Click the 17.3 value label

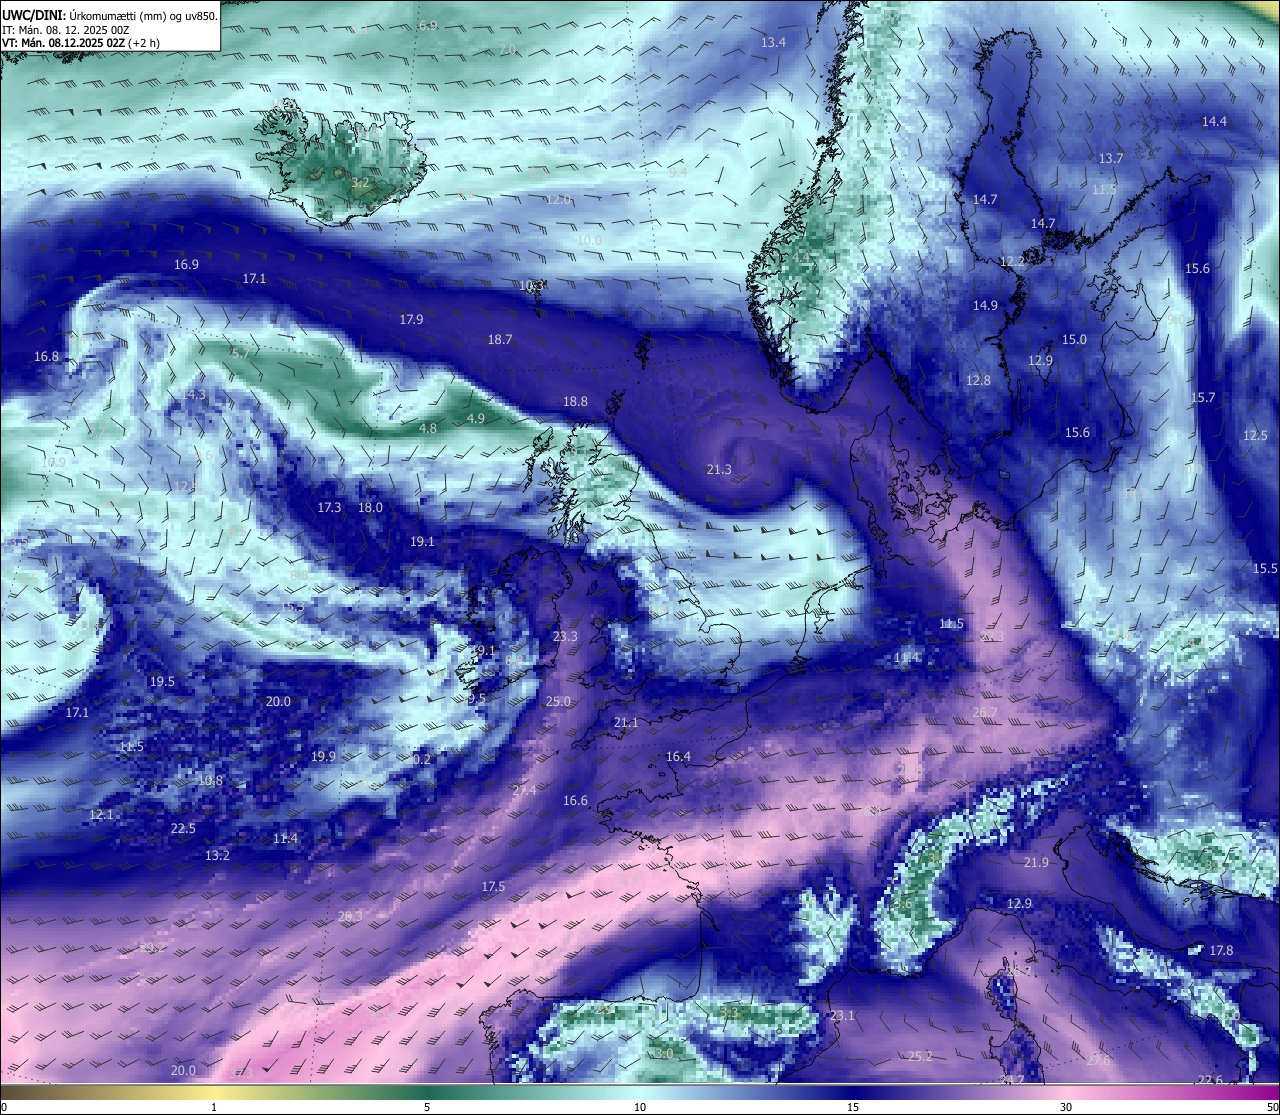point(329,507)
